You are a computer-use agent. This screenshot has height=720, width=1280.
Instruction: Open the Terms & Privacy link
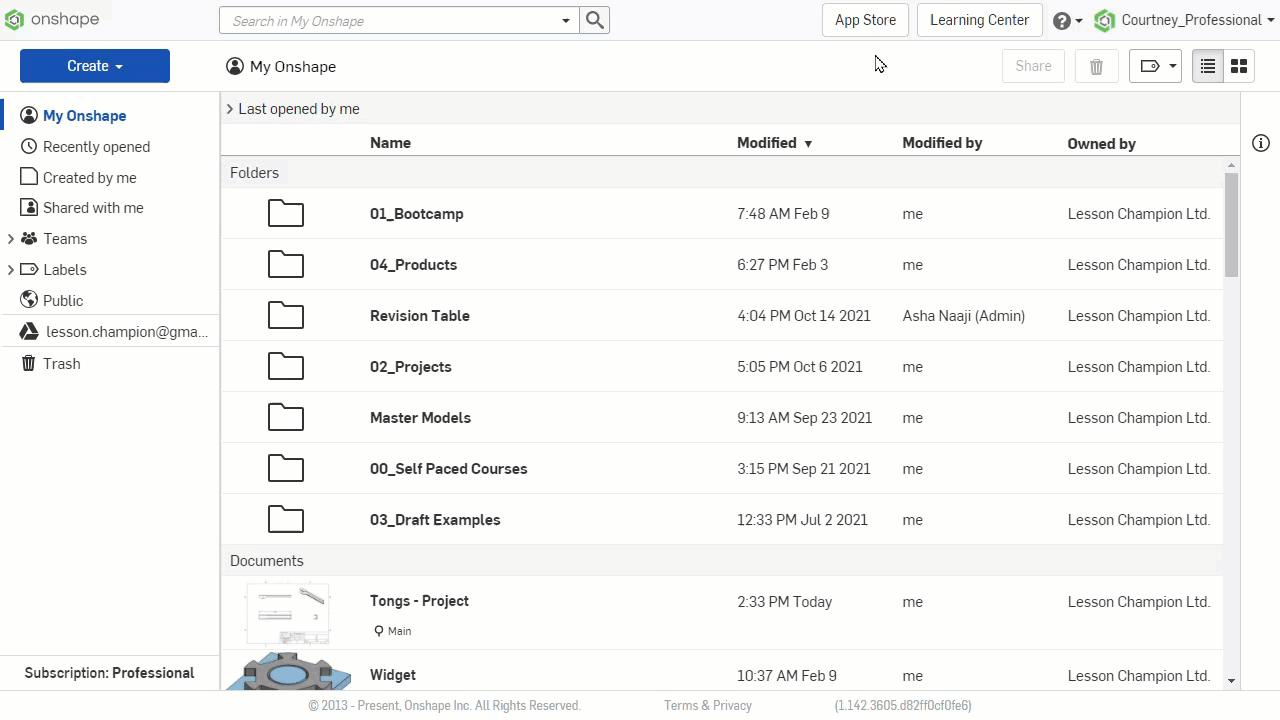[707, 705]
